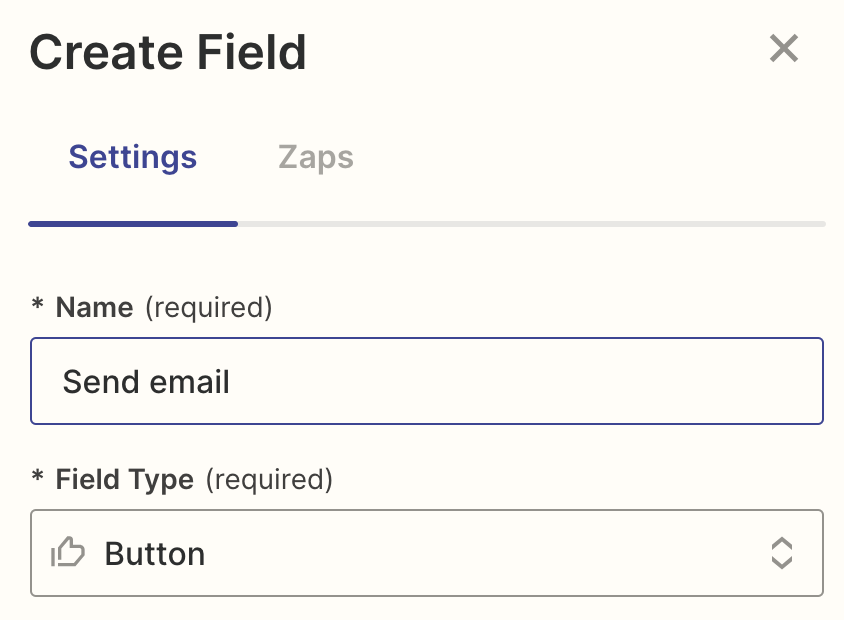Click "(required)" next to Field Type label
Screen dimensions: 844x620
pyautogui.click(x=268, y=479)
